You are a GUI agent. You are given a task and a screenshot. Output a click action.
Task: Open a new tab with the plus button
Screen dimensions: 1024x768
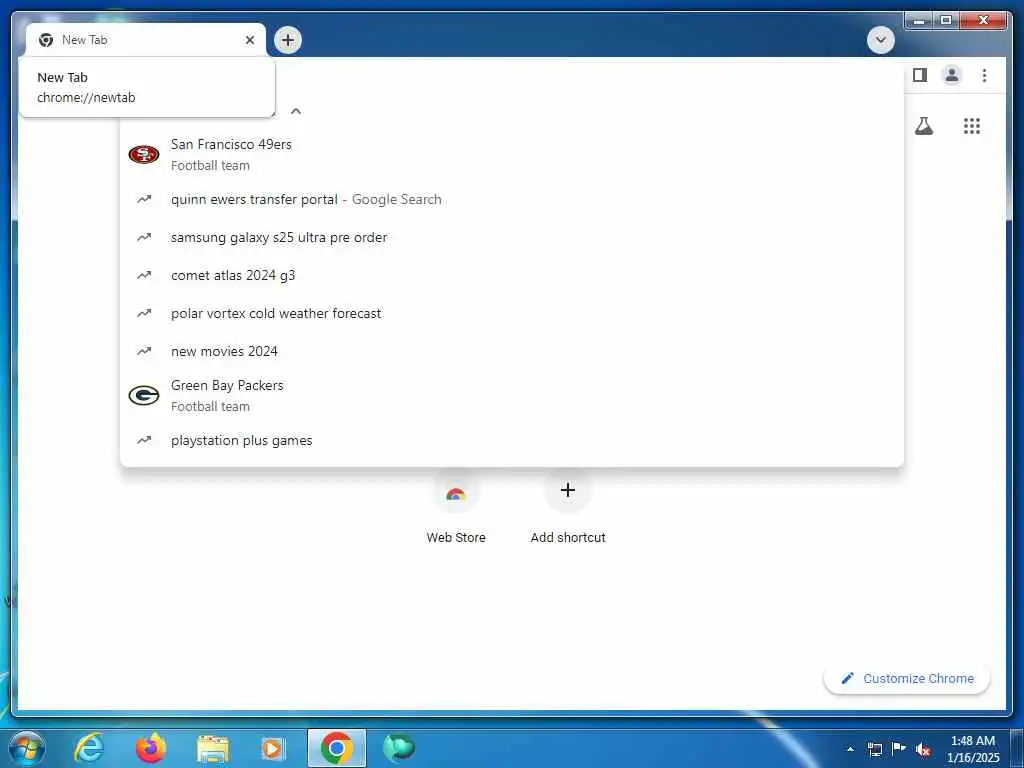287,40
